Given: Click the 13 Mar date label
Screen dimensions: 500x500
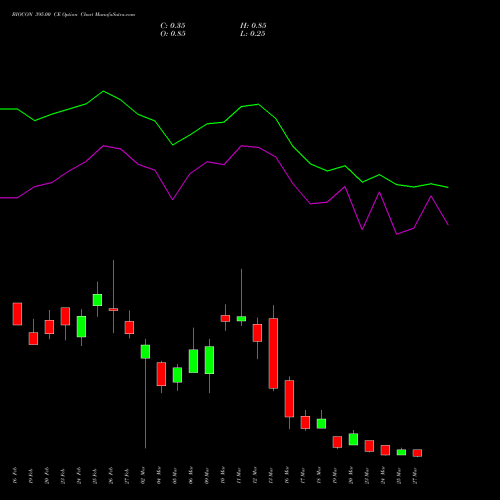Looking at the screenshot, I should pyautogui.click(x=271, y=476).
